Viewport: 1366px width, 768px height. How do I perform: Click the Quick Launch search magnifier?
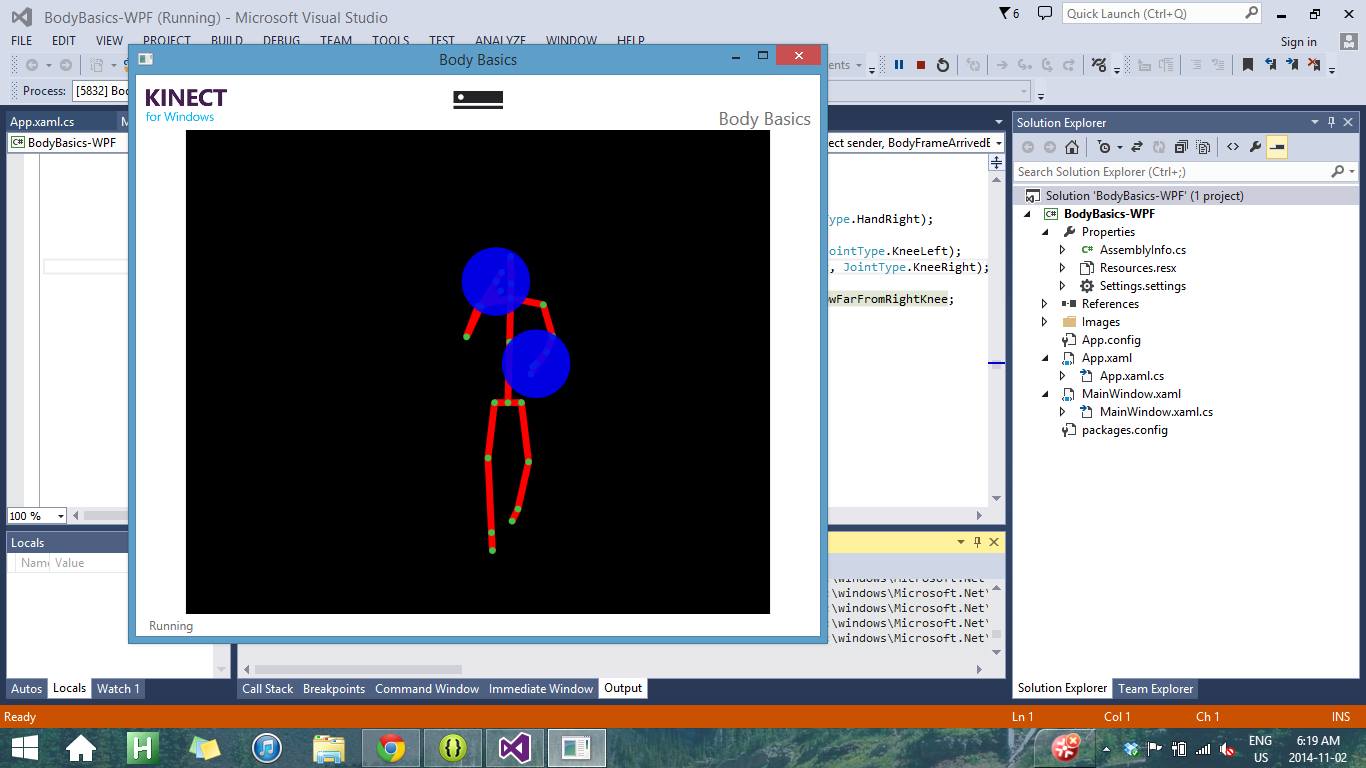pyautogui.click(x=1251, y=13)
